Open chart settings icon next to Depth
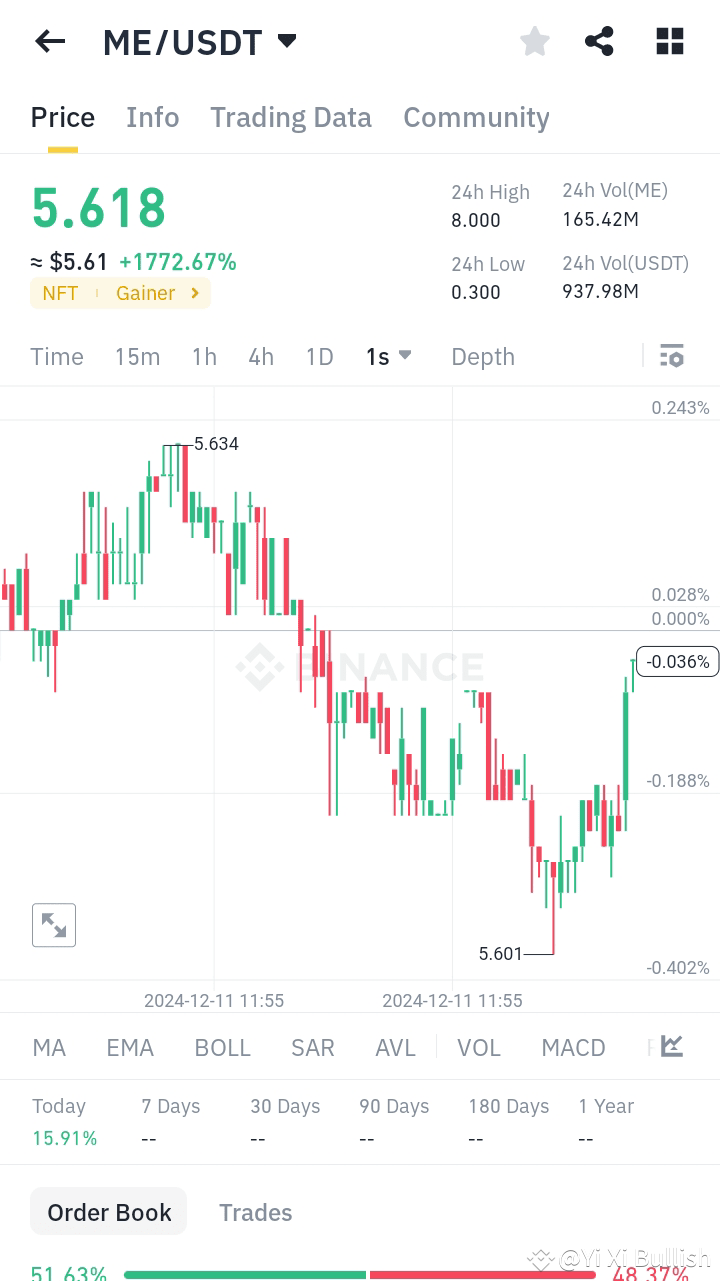 click(x=671, y=356)
